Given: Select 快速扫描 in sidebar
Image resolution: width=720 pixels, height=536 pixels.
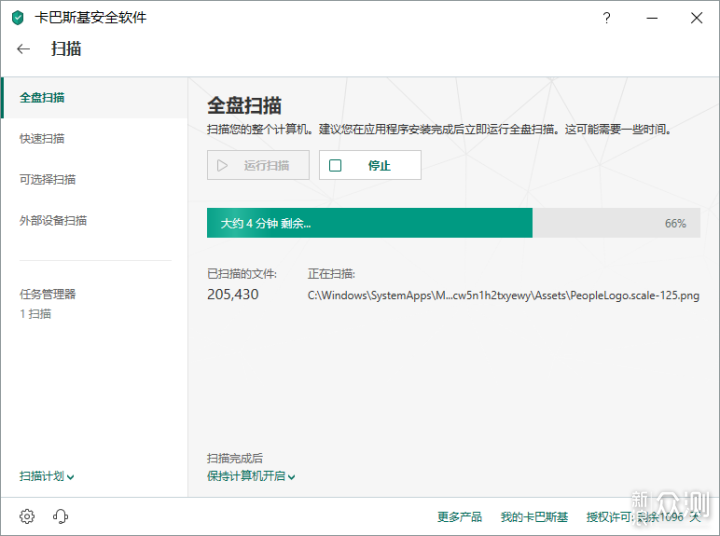Looking at the screenshot, I should click(42, 138).
